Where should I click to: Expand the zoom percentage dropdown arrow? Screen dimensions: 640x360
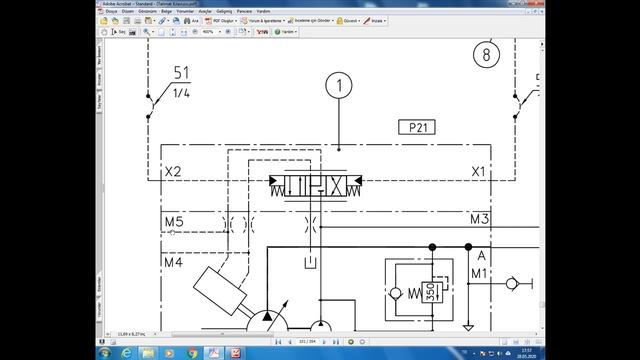point(220,32)
